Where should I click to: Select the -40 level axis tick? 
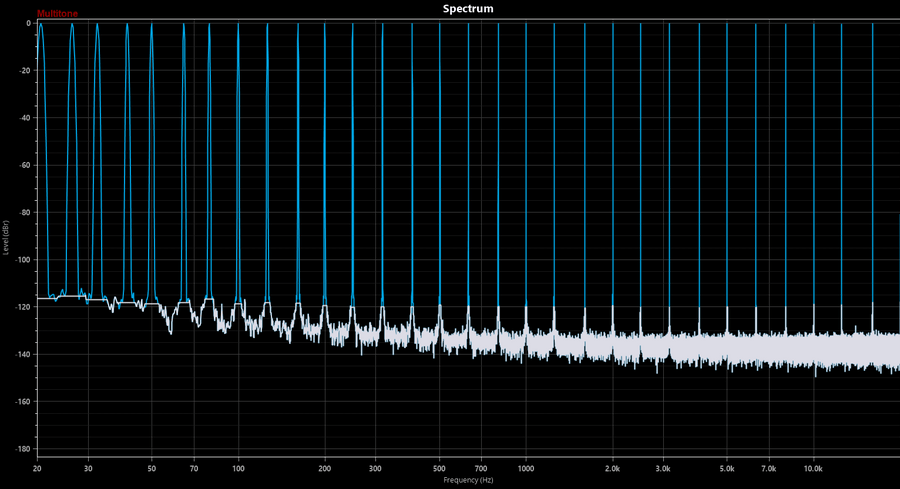coord(26,118)
